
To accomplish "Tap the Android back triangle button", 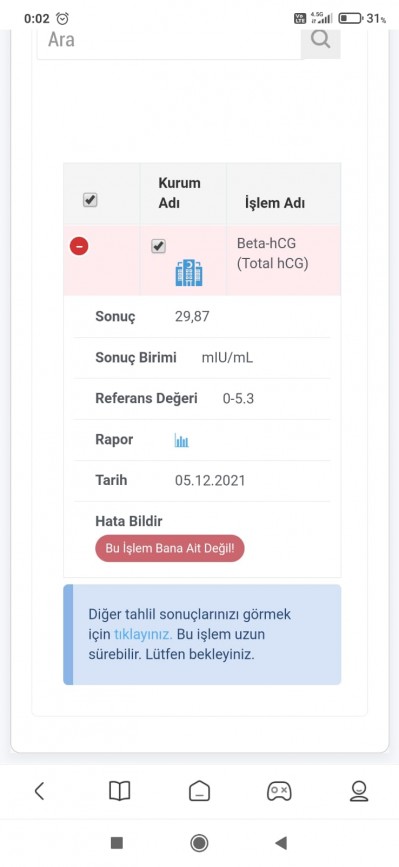I will 281,843.
